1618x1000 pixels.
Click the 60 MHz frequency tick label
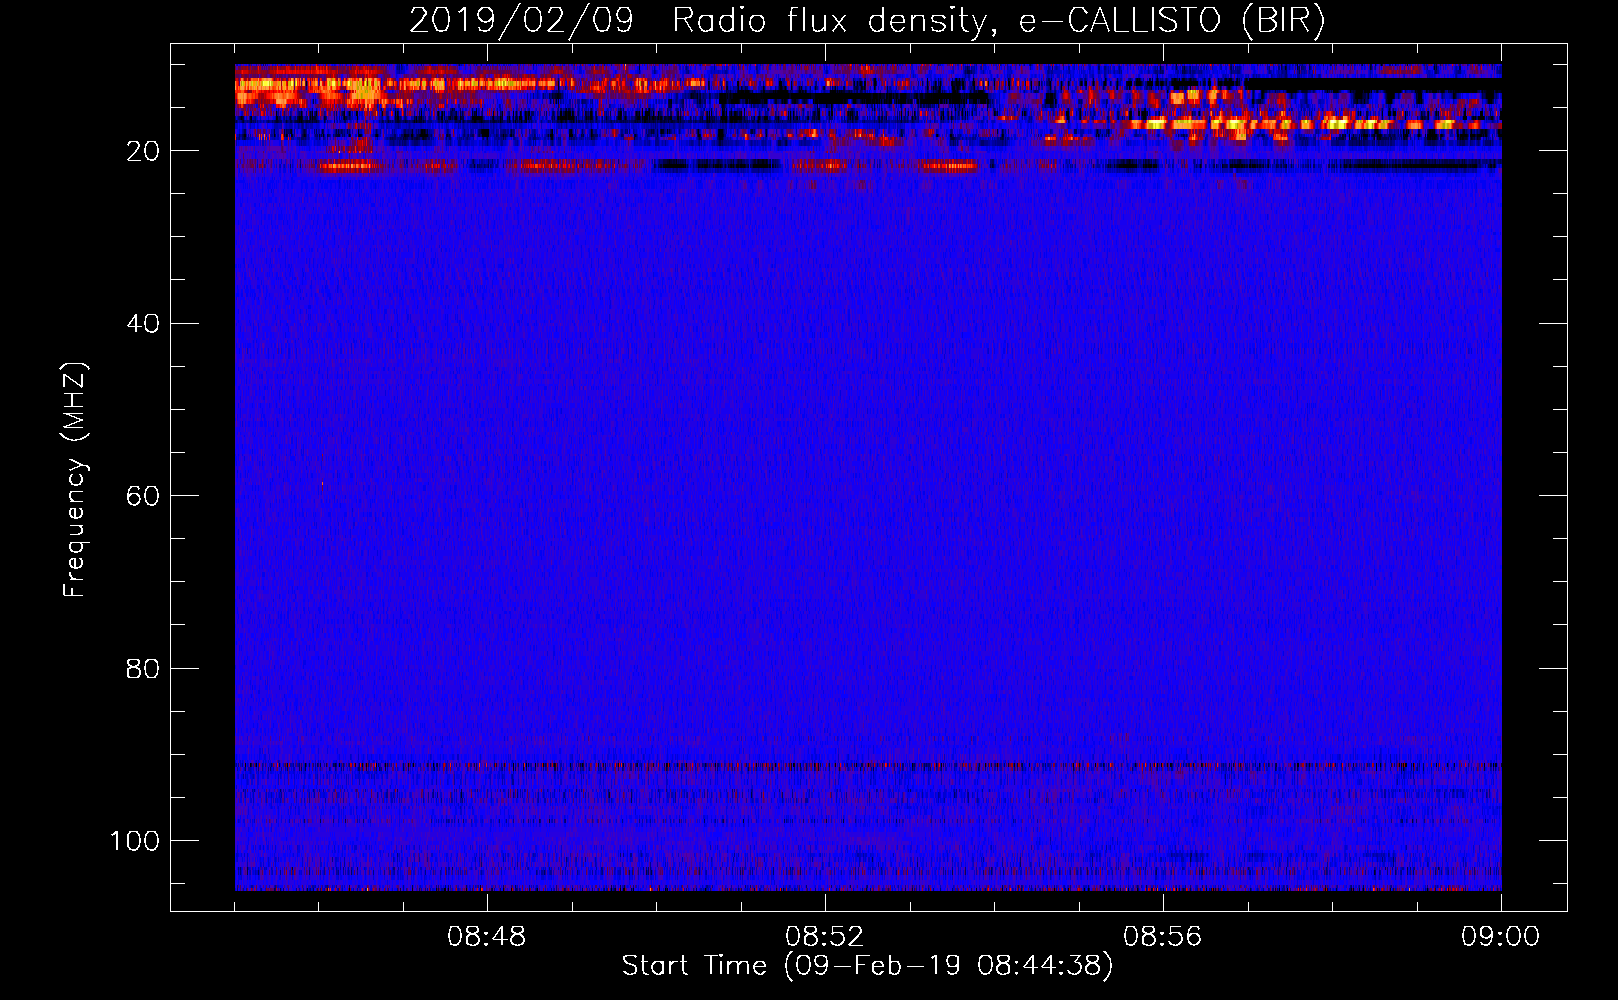click(143, 496)
